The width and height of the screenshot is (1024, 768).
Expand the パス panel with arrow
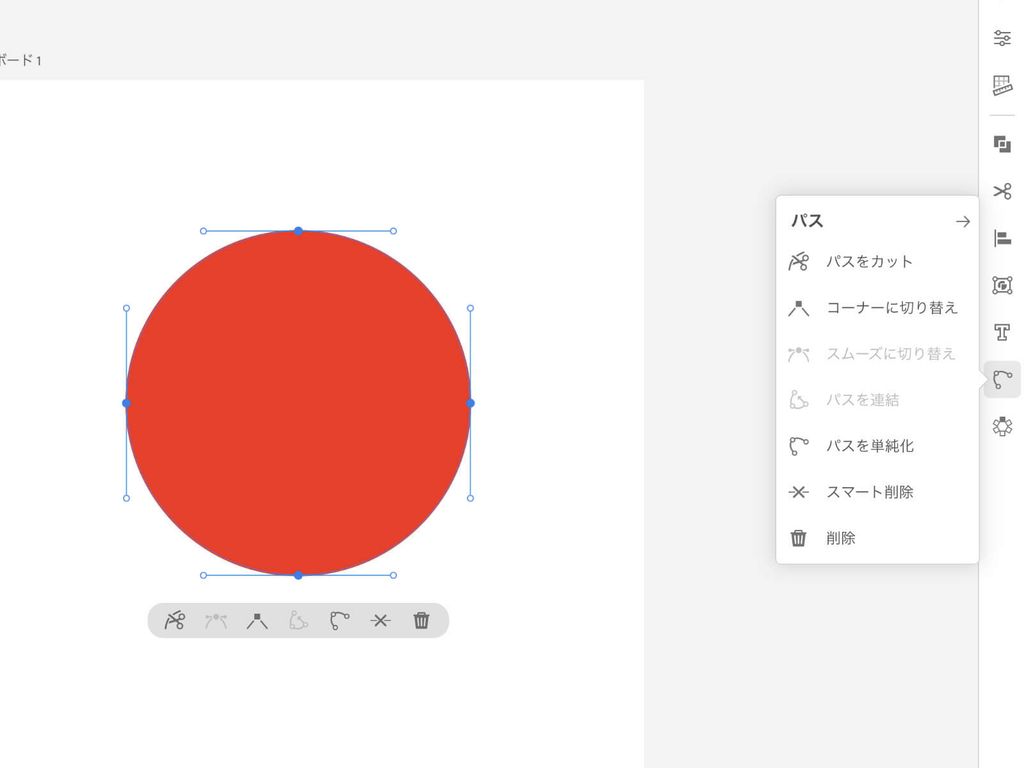tap(963, 221)
